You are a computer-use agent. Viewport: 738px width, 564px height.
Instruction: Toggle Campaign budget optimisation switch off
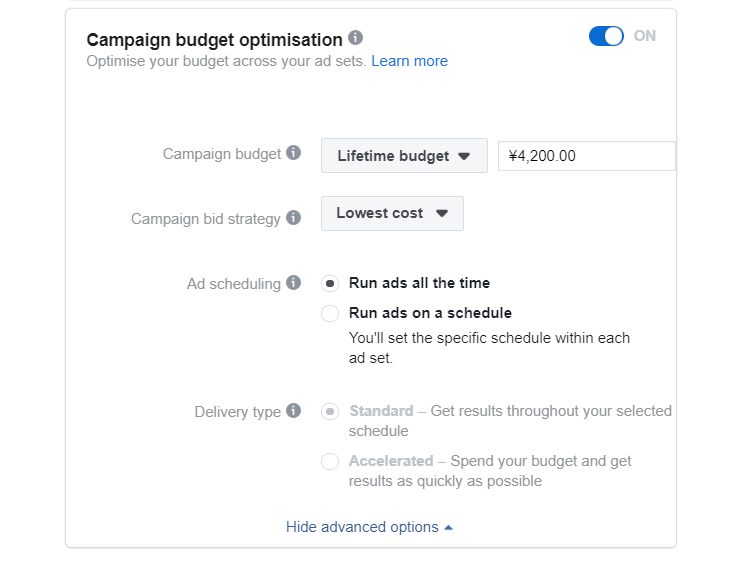point(606,36)
